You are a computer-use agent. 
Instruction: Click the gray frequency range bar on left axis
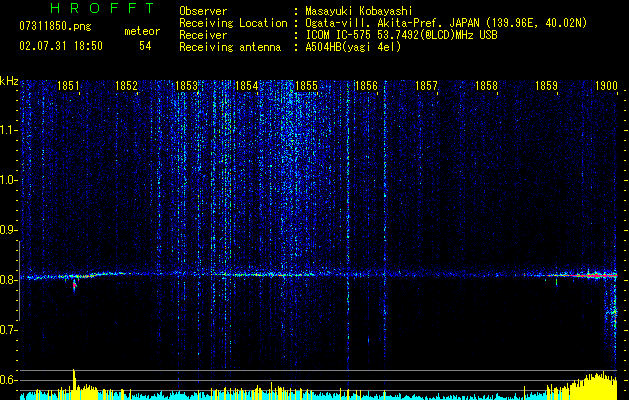[x=20, y=281]
